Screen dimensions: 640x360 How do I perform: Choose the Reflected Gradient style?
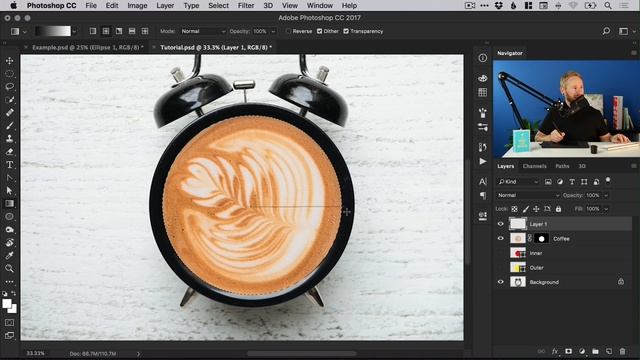[132, 31]
